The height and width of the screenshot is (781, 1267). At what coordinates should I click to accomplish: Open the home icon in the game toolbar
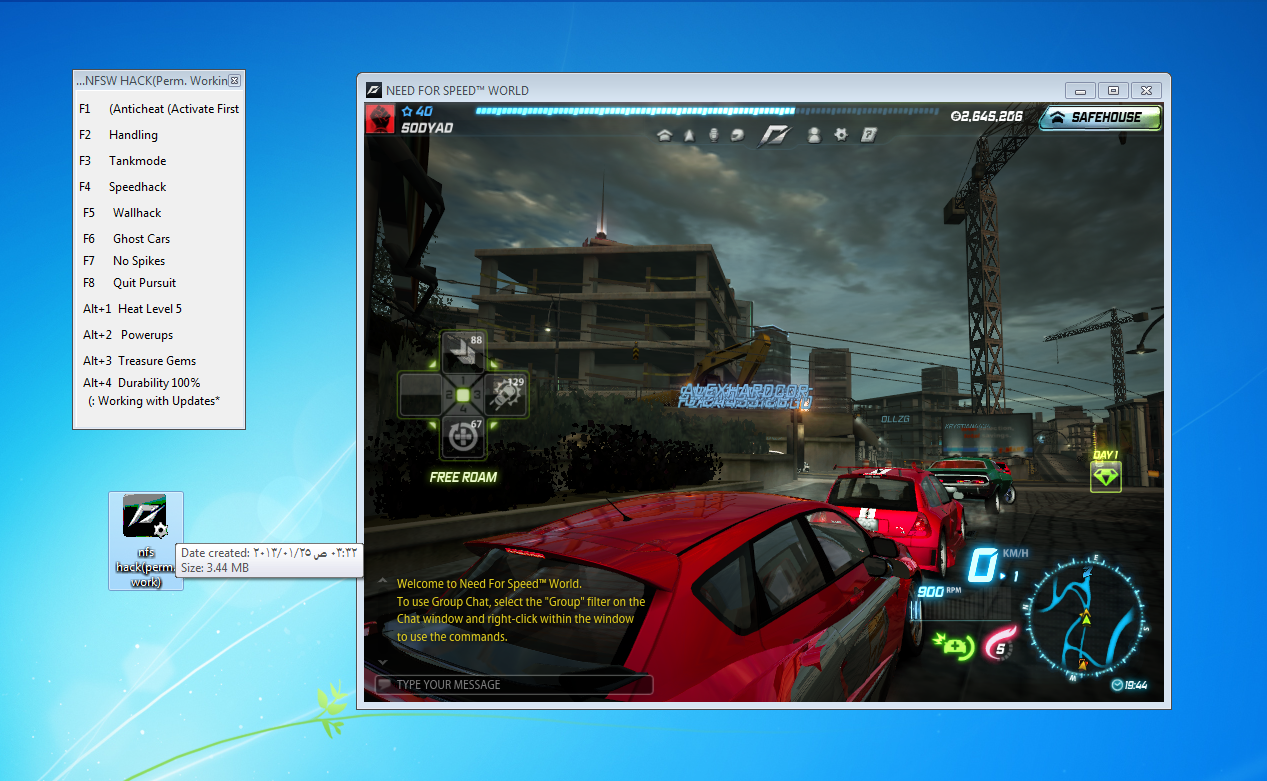pyautogui.click(x=664, y=135)
